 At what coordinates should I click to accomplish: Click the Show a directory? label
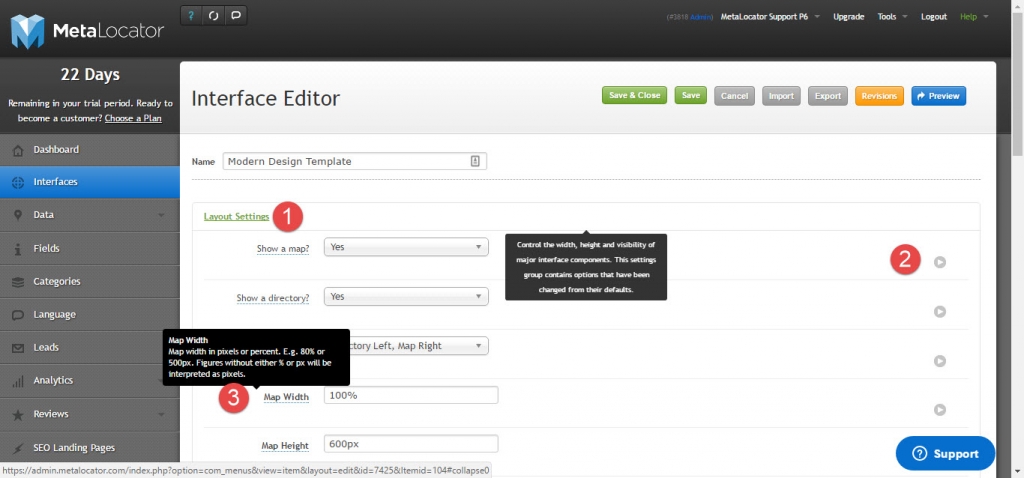pyautogui.click(x=273, y=298)
